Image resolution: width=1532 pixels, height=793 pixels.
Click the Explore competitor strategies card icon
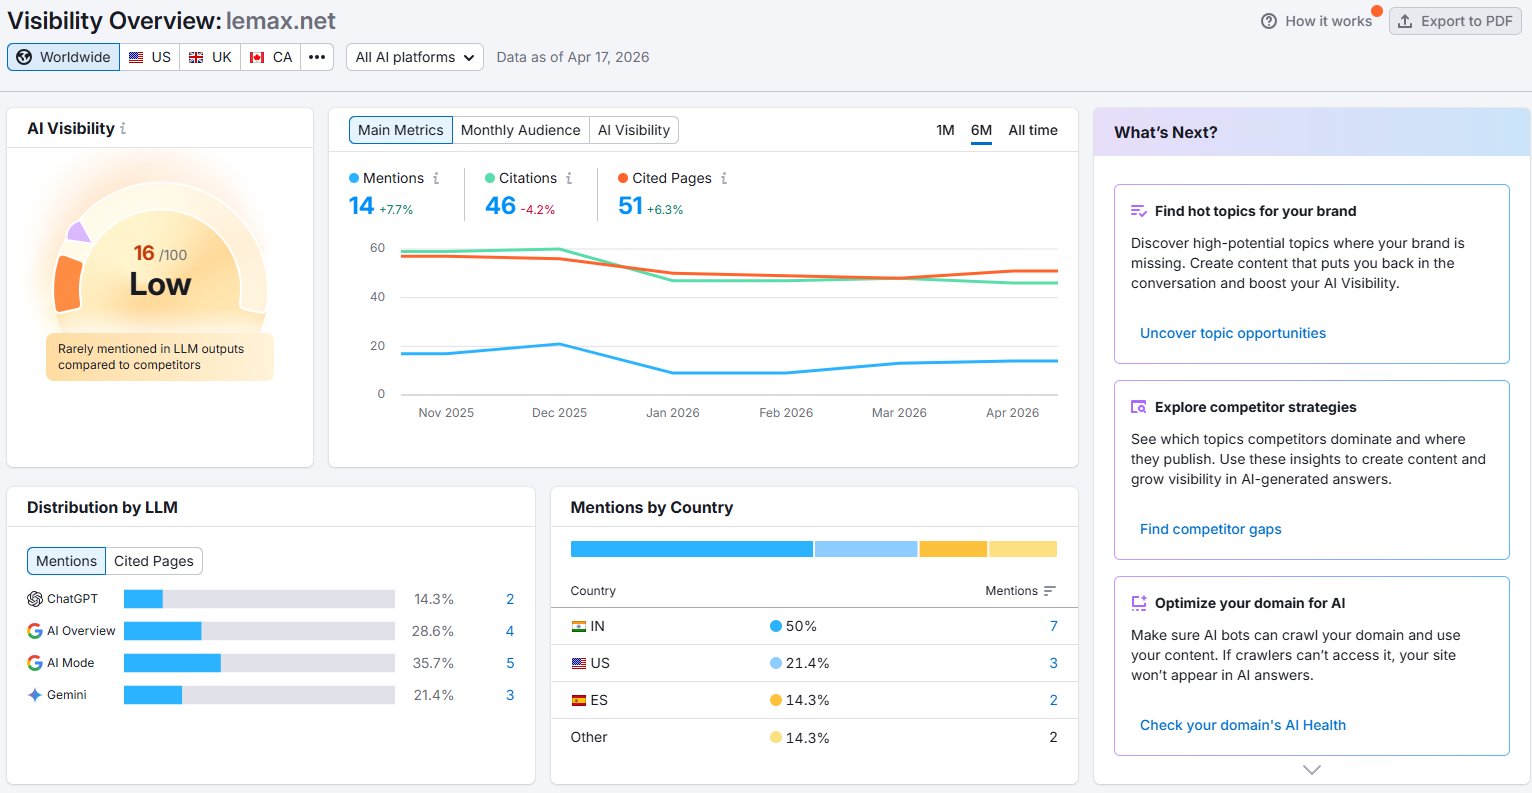tap(1139, 407)
